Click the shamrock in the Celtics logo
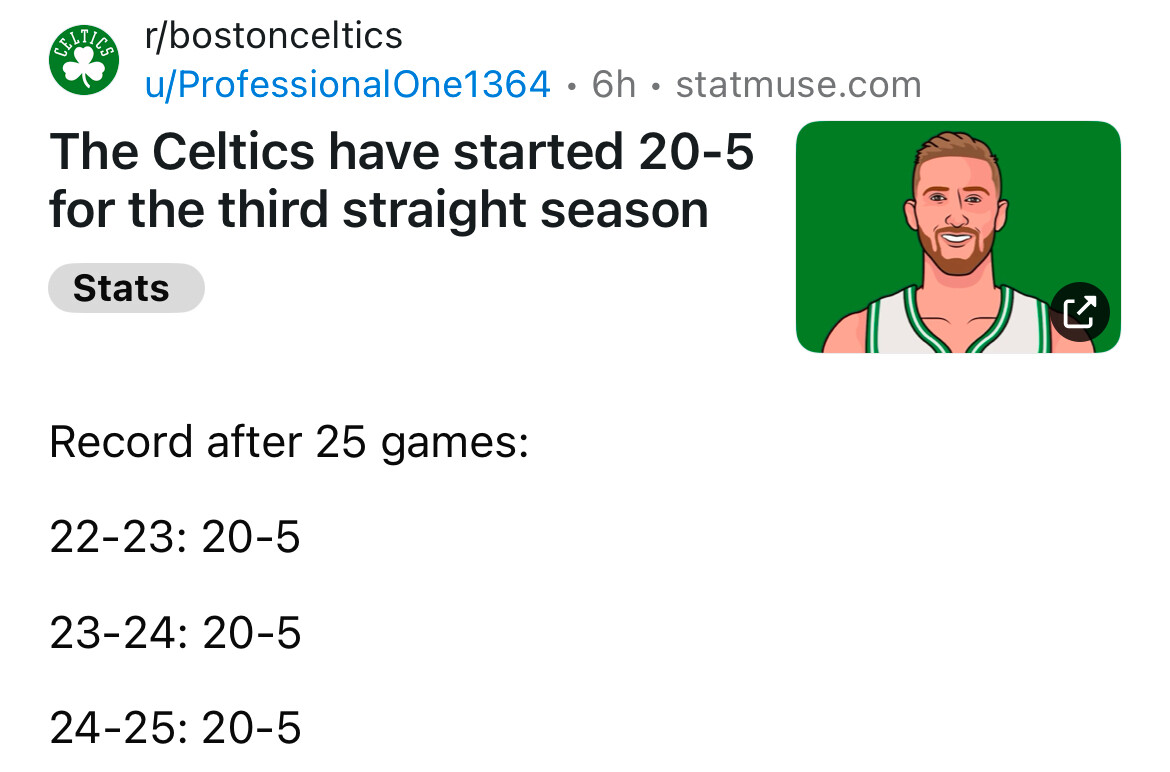 click(84, 68)
